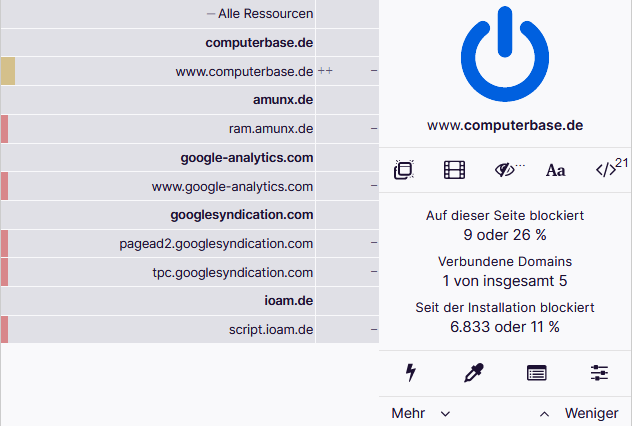Viewport: 632px width, 426px height.
Task: Click red rule cell for tpc.googlesyndication.com
Action: click(4, 272)
